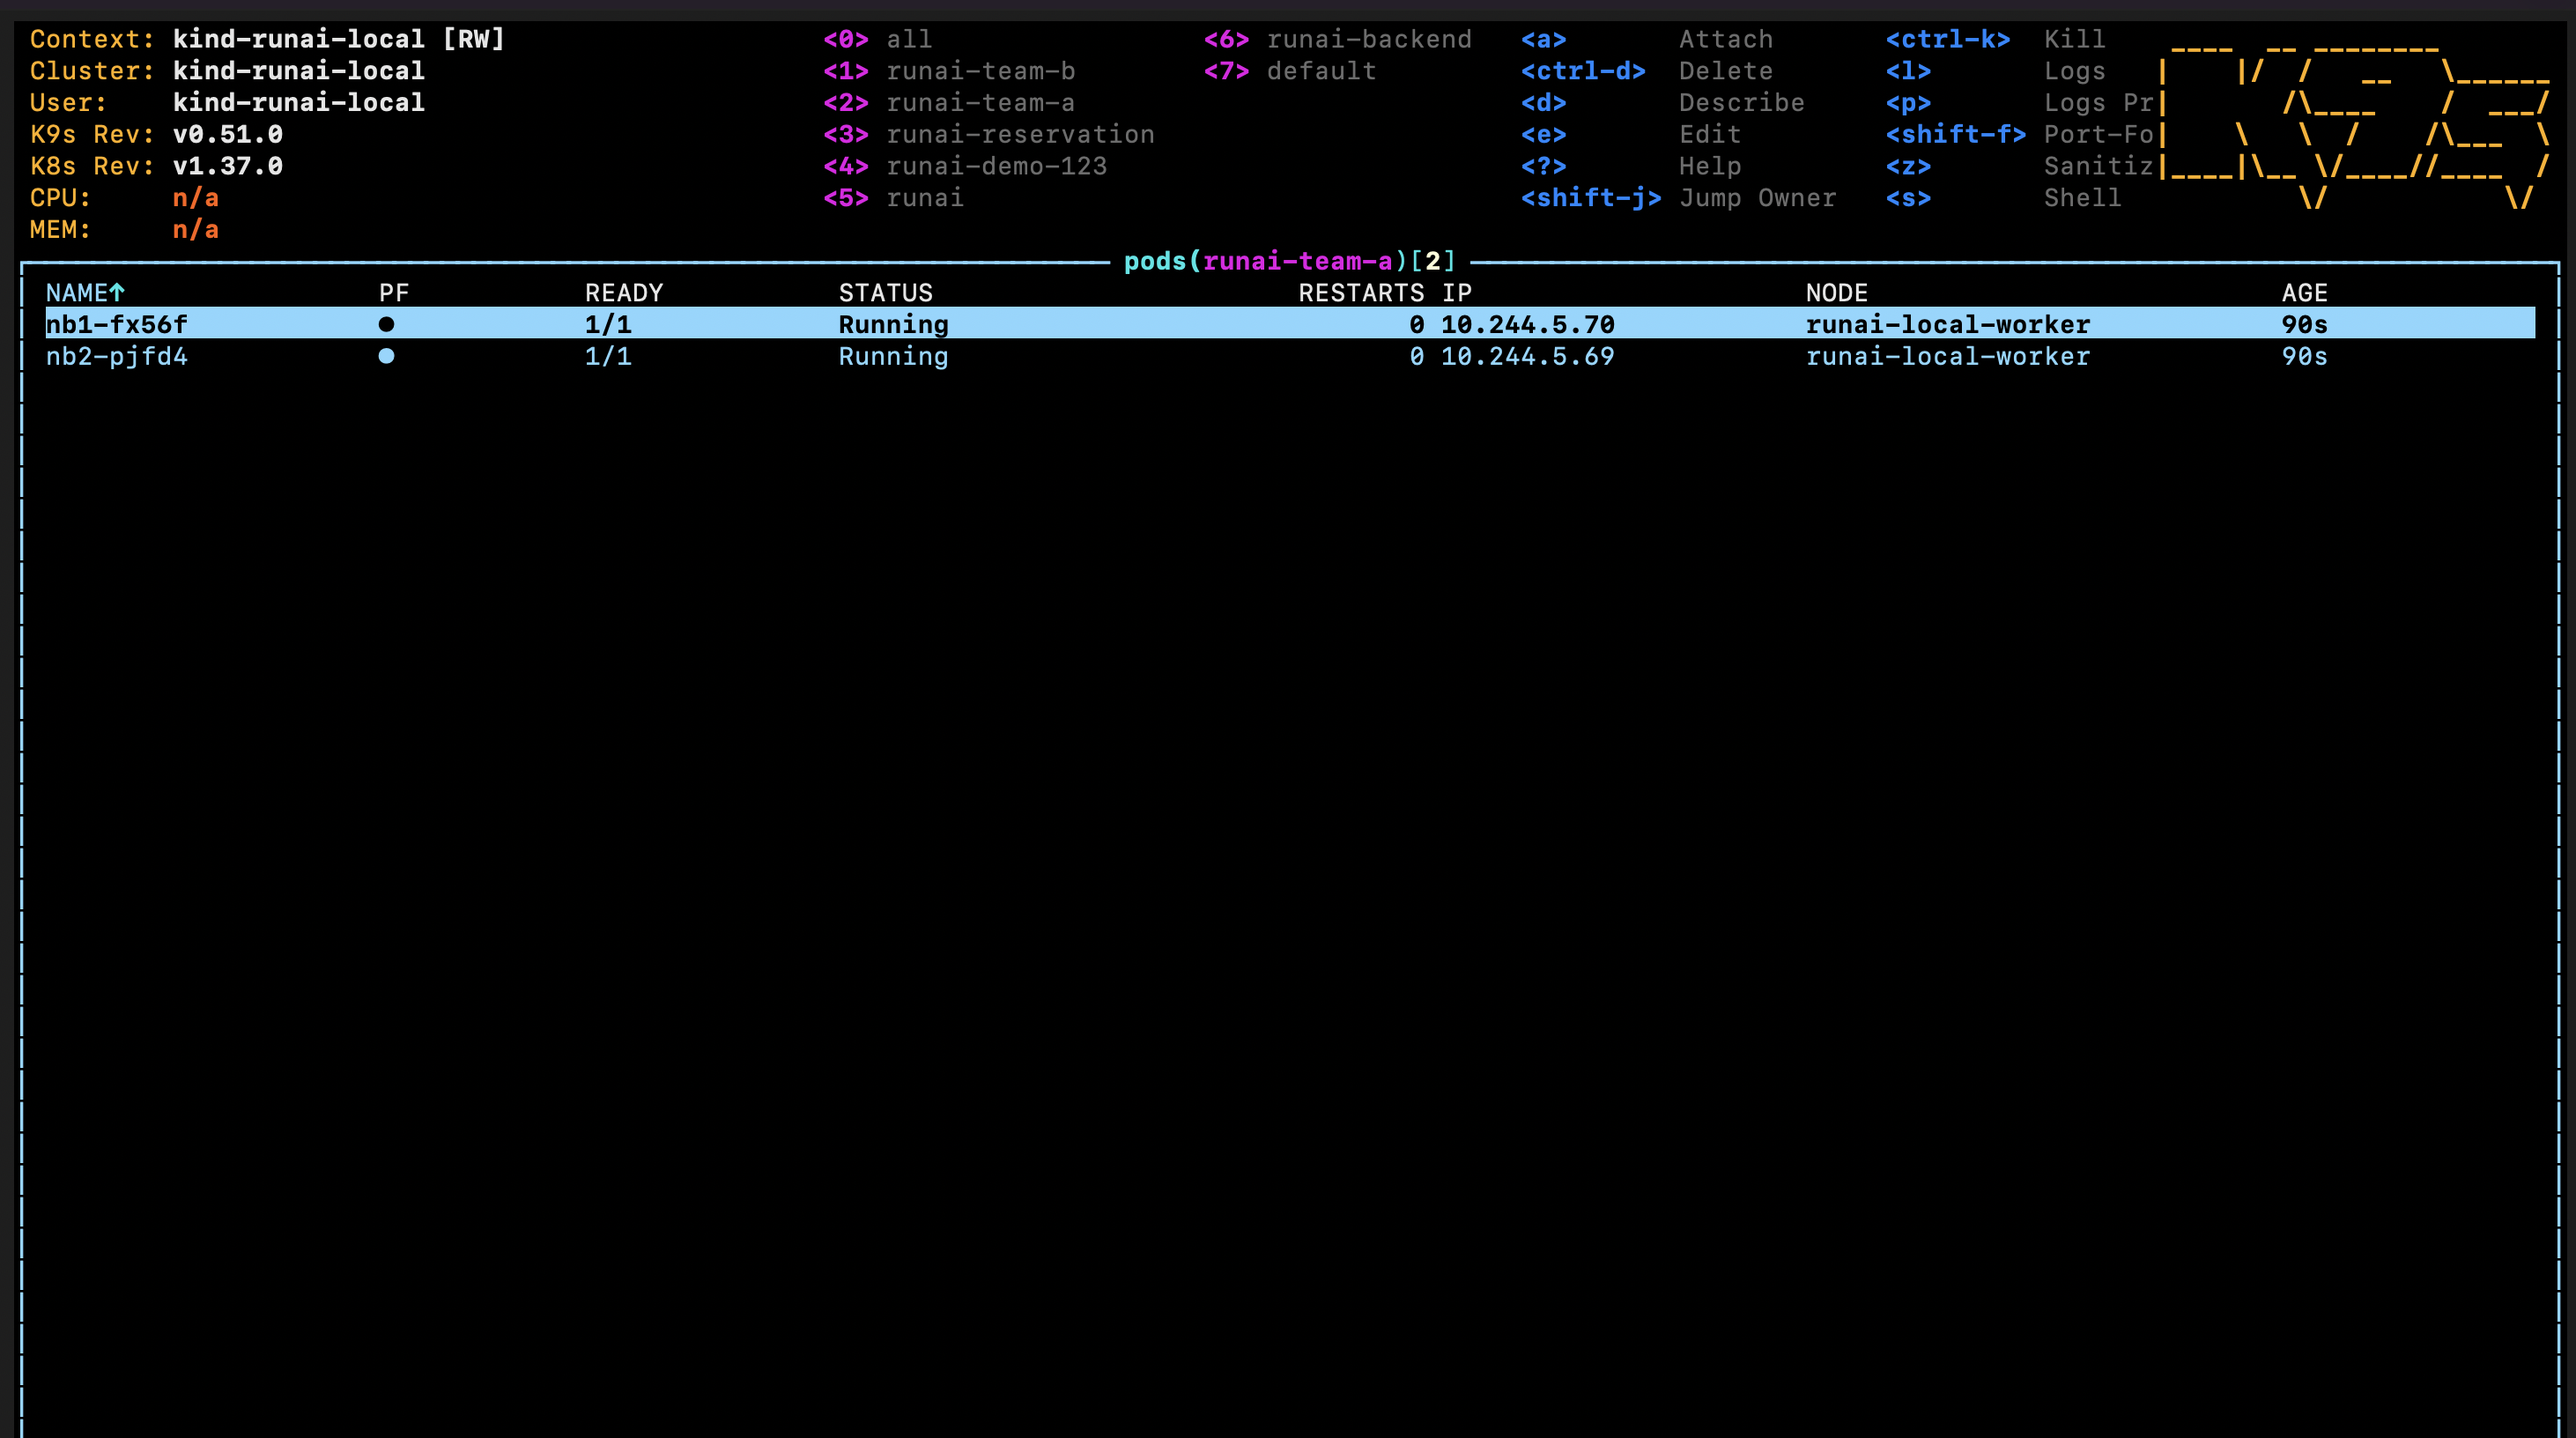
Task: Click node runai-local-worker of nb2-pjfd4
Action: coord(1948,356)
